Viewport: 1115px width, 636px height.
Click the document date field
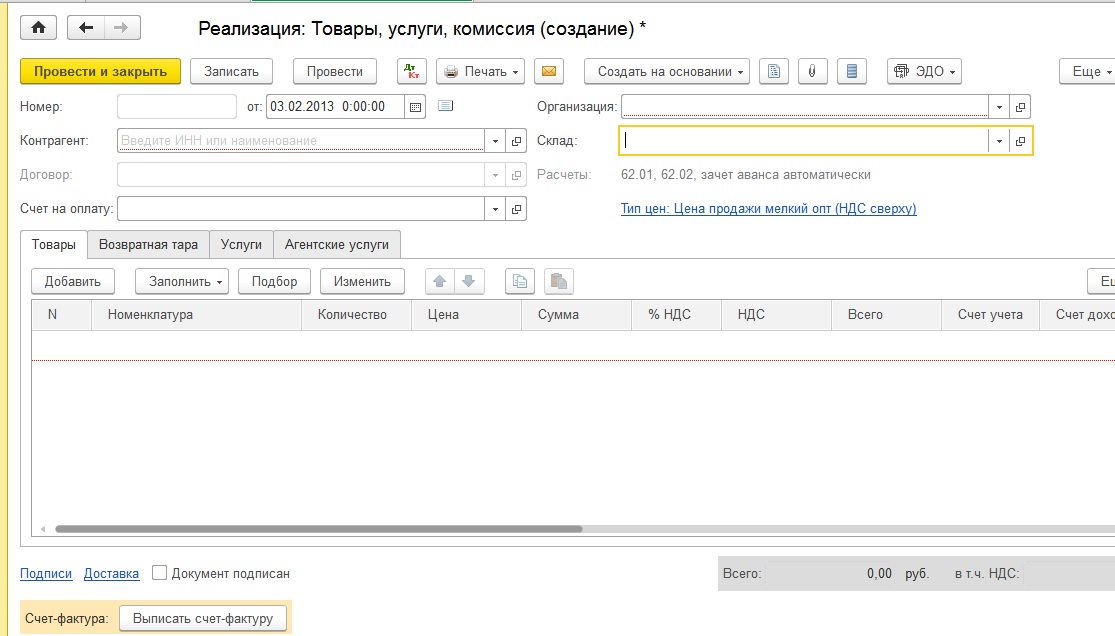click(x=336, y=107)
